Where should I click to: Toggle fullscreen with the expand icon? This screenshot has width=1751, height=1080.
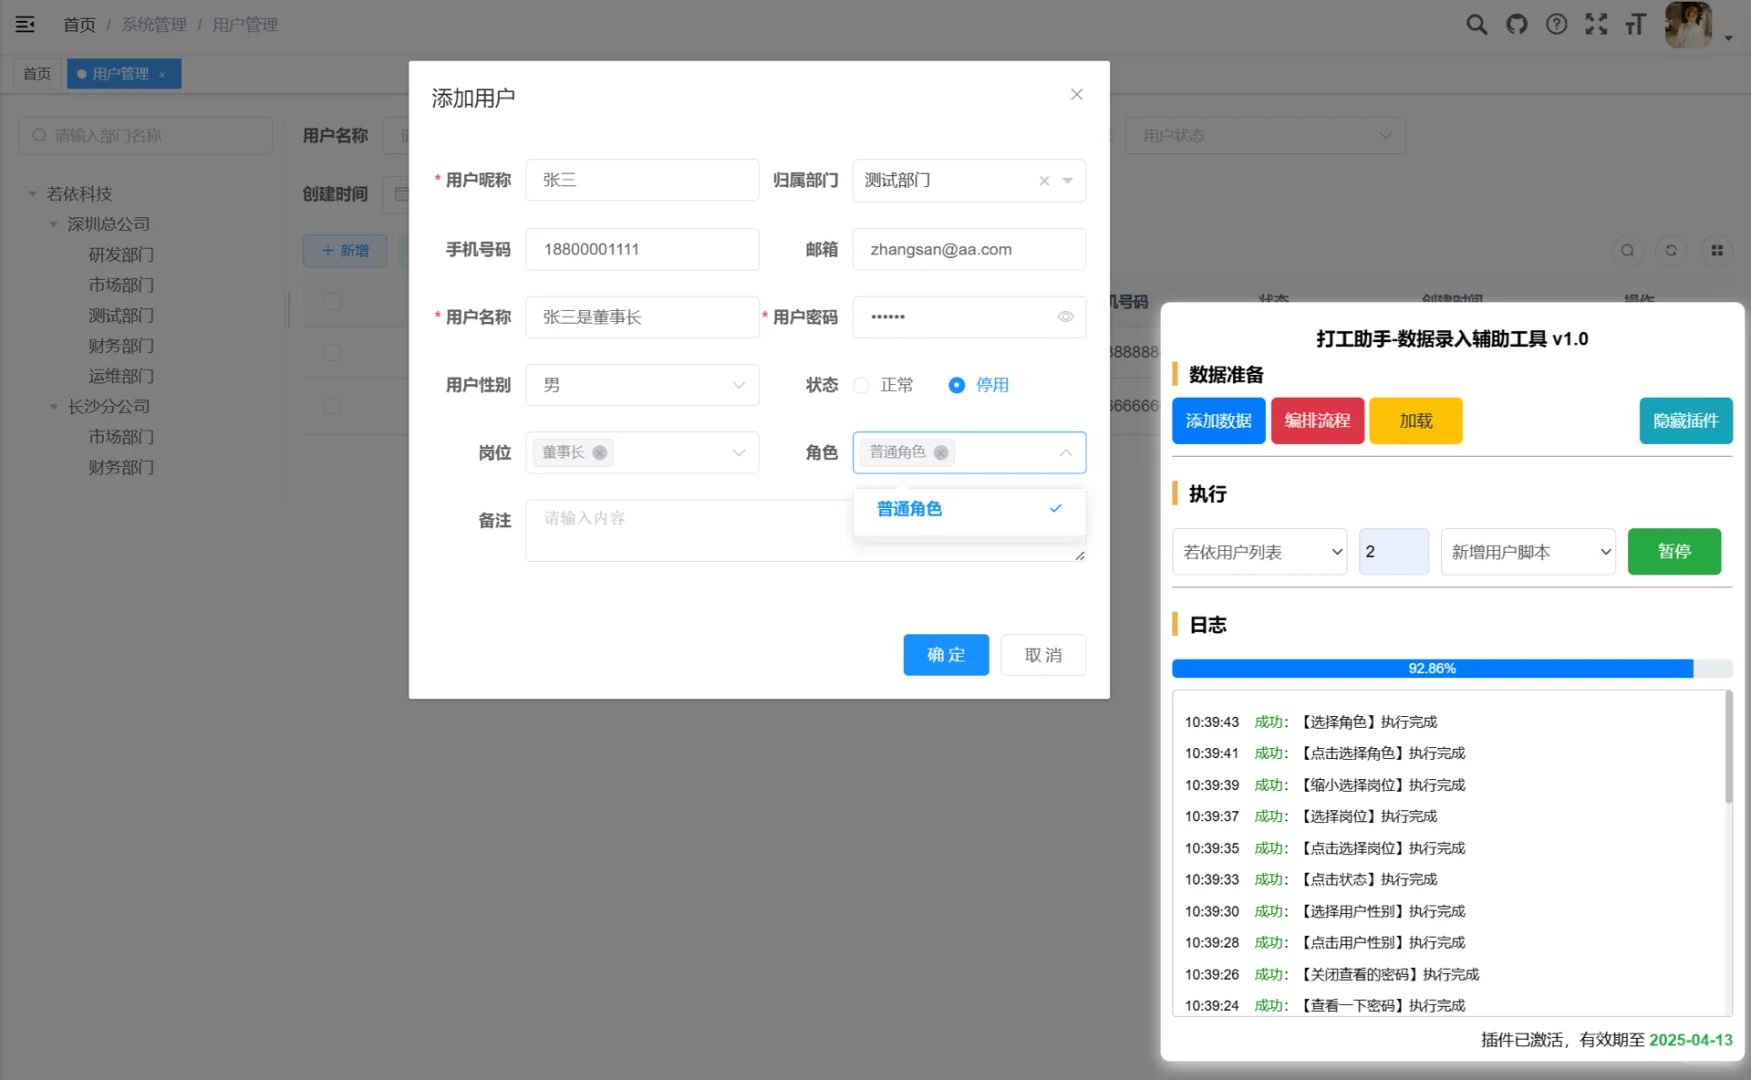[1596, 23]
